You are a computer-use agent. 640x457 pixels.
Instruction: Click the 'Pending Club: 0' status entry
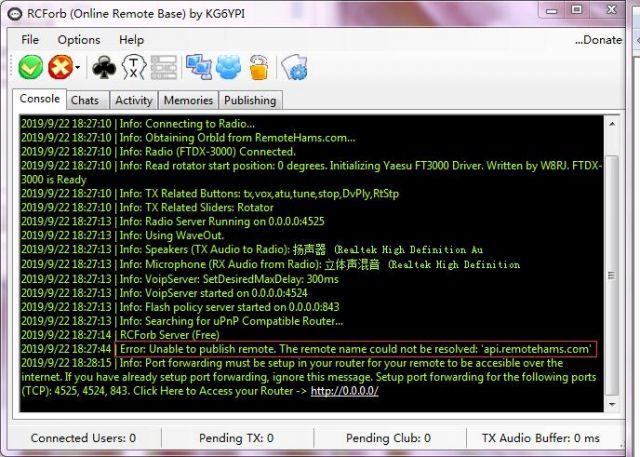pyautogui.click(x=388, y=438)
